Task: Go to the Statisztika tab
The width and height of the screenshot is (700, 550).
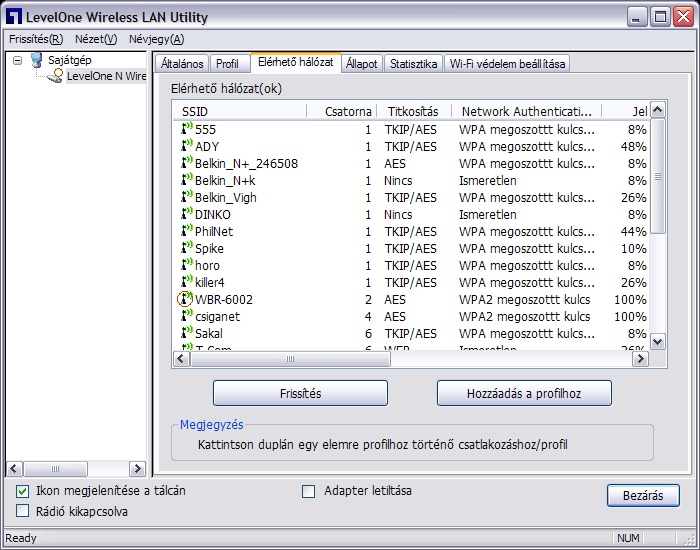Action: [x=413, y=64]
